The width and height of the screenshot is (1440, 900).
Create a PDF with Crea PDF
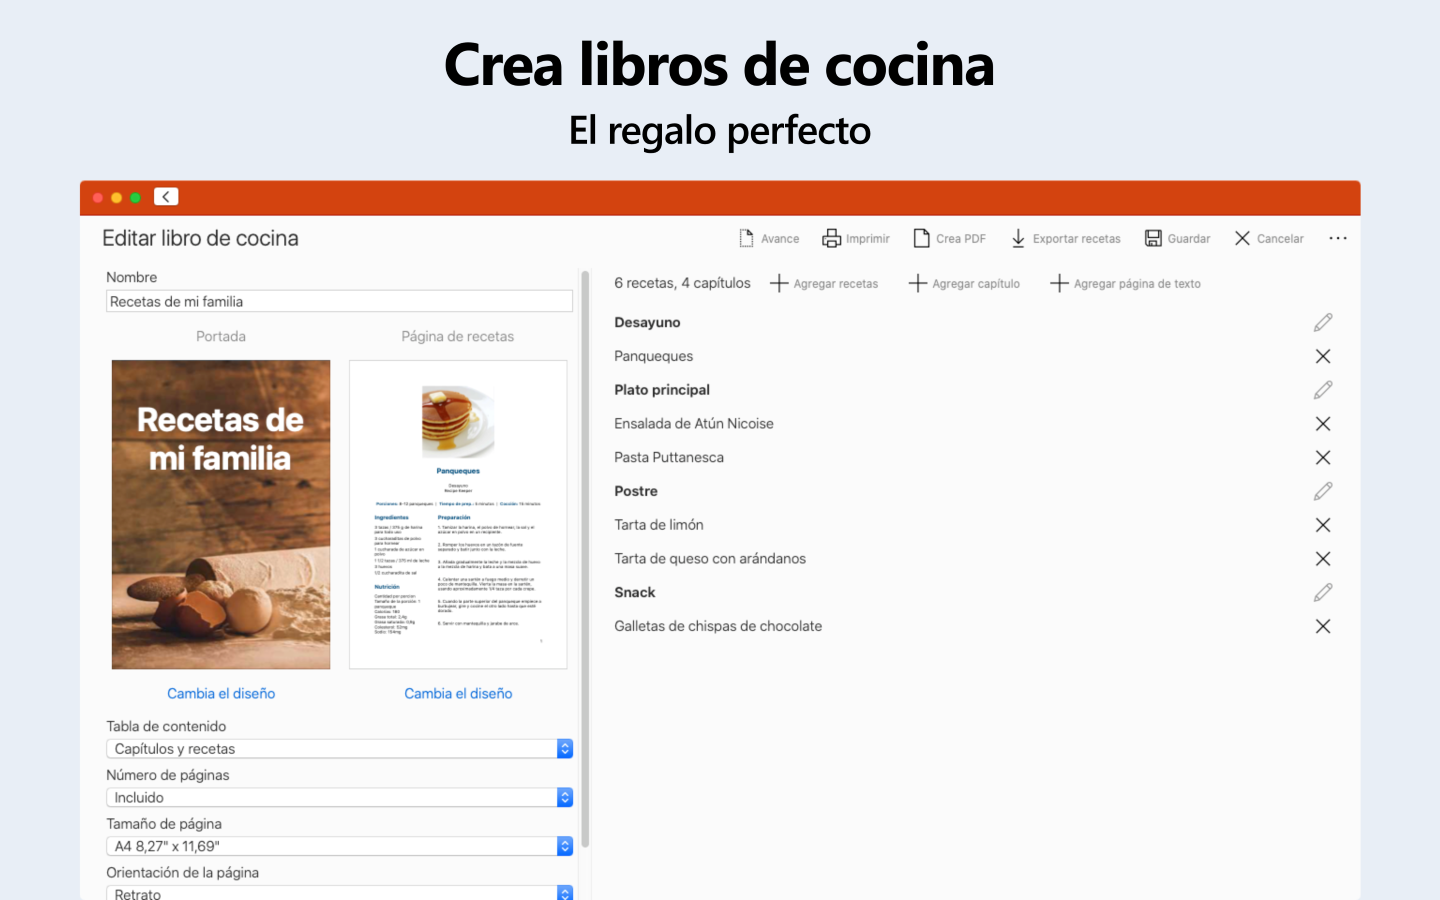click(950, 238)
